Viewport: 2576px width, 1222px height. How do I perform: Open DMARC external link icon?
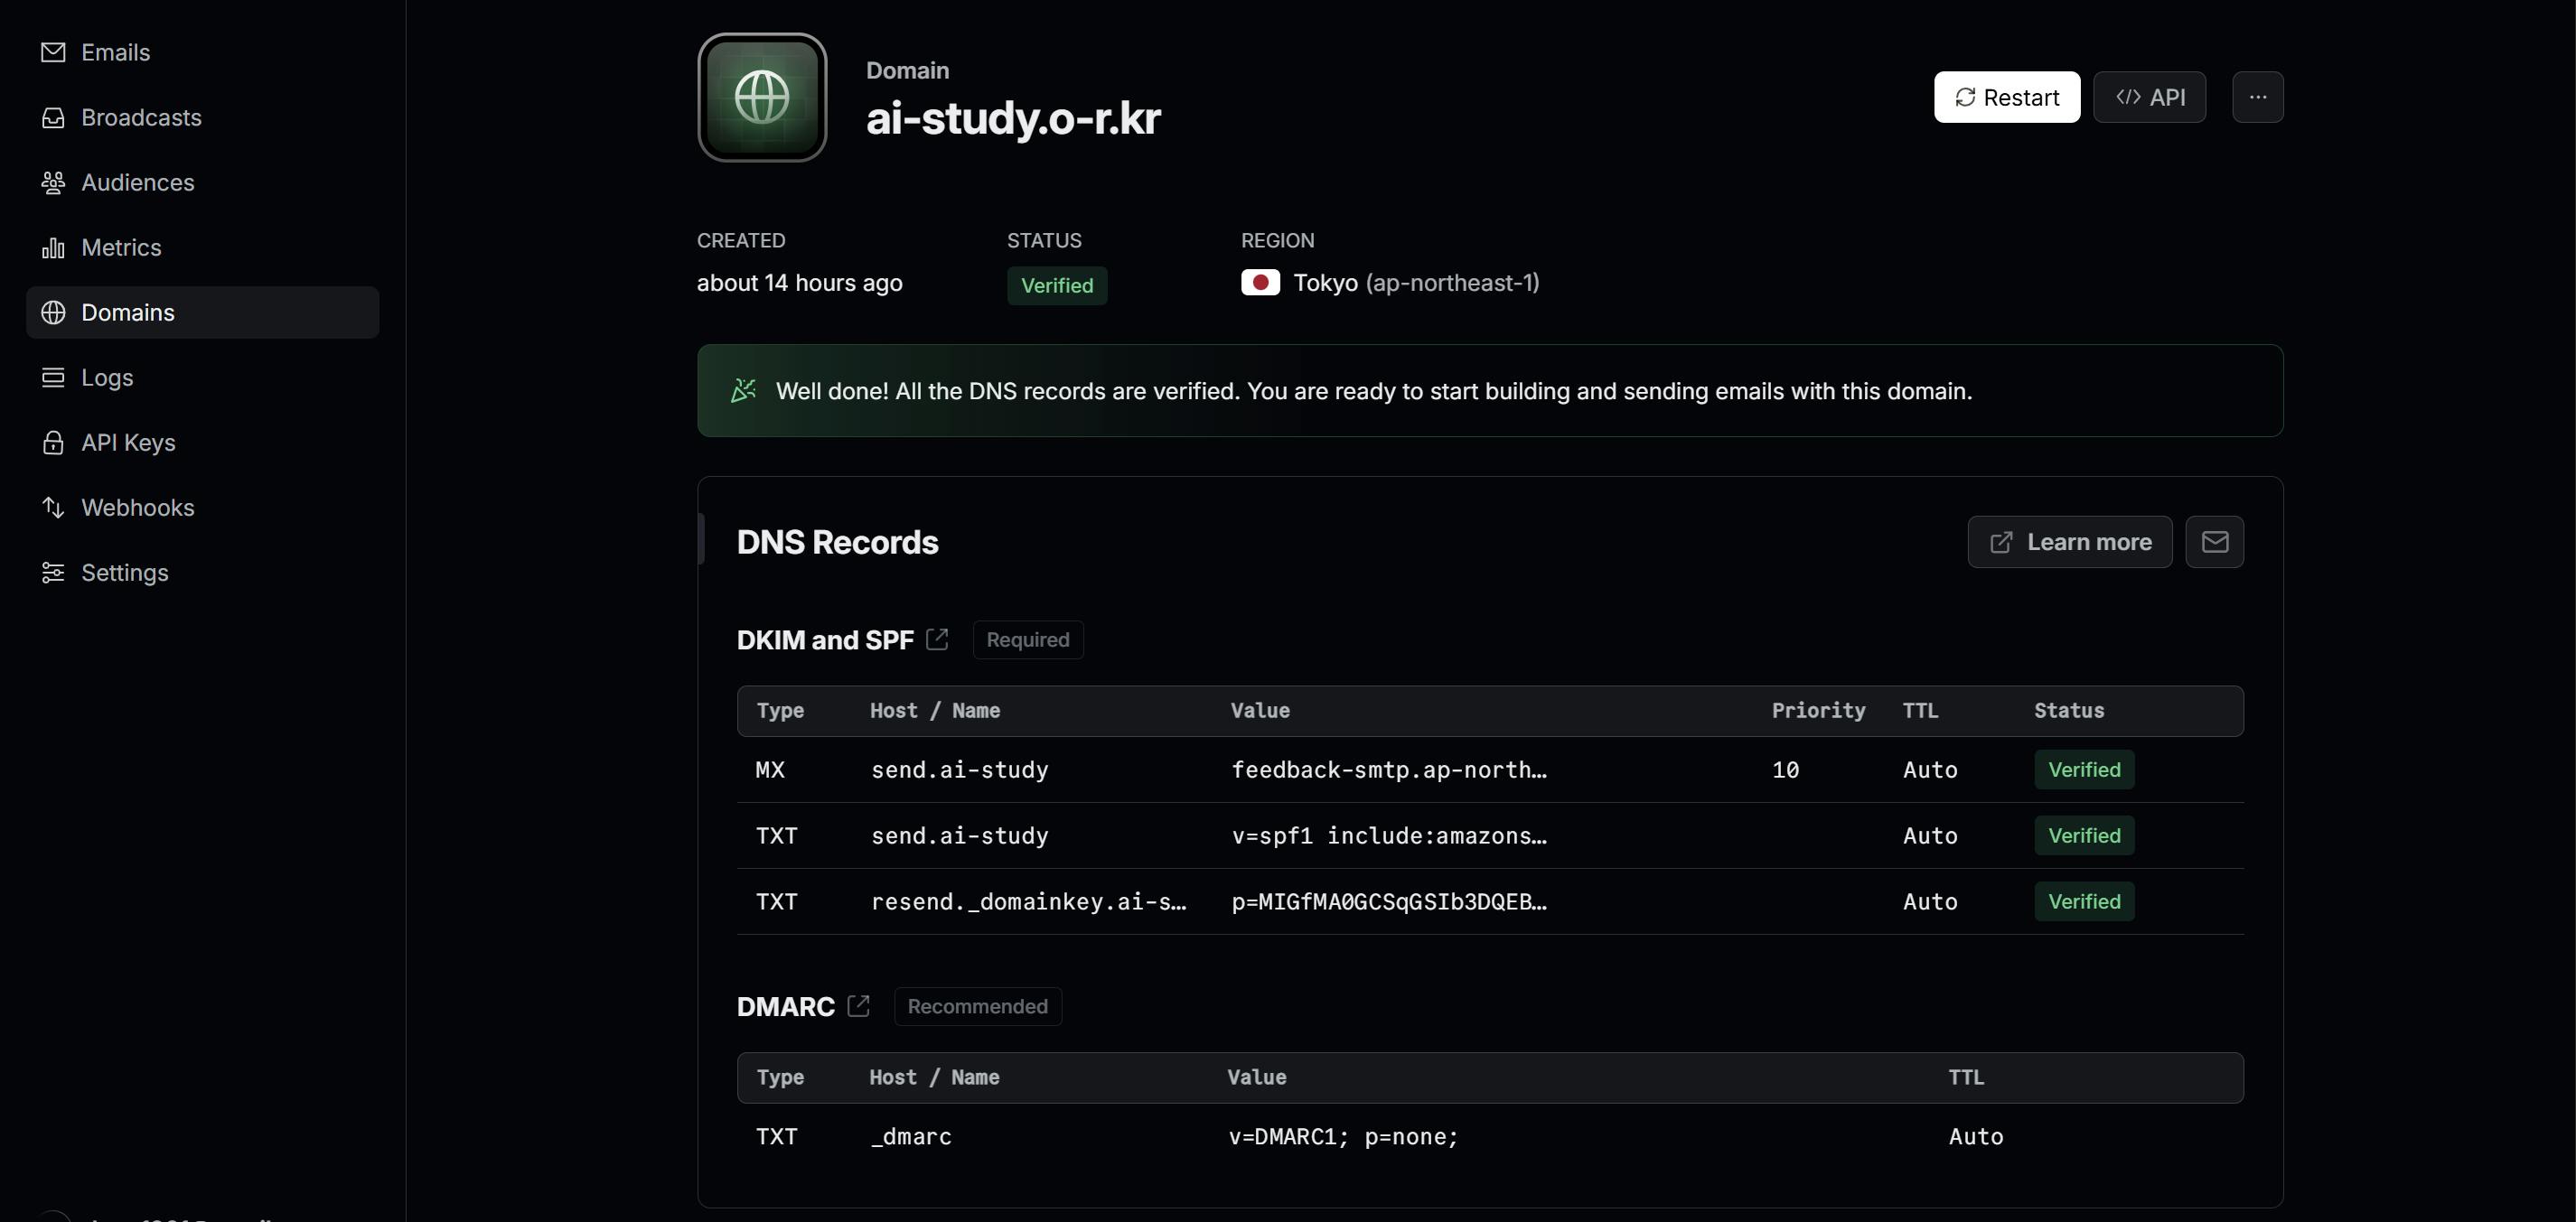[858, 1006]
